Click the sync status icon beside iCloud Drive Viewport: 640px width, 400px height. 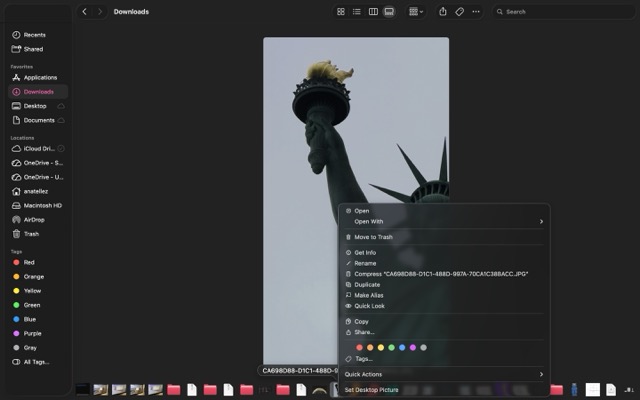pos(61,149)
